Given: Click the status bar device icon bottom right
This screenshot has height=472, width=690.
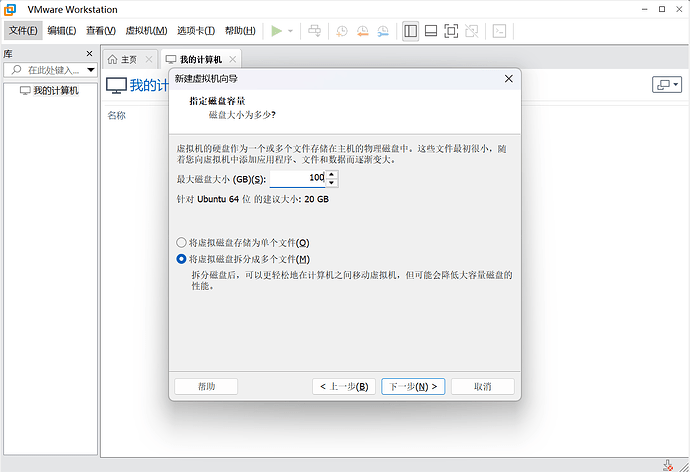Looking at the screenshot, I should (x=668, y=465).
